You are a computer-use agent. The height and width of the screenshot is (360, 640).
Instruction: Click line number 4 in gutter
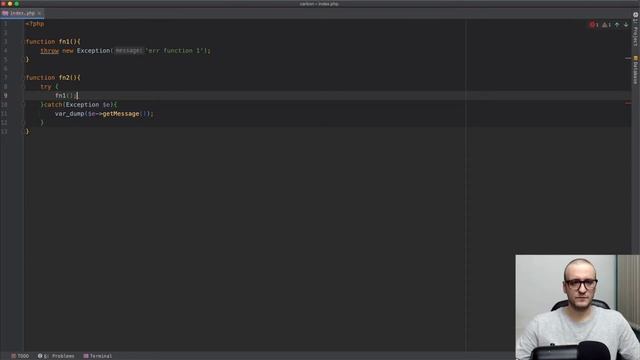tap(5, 51)
